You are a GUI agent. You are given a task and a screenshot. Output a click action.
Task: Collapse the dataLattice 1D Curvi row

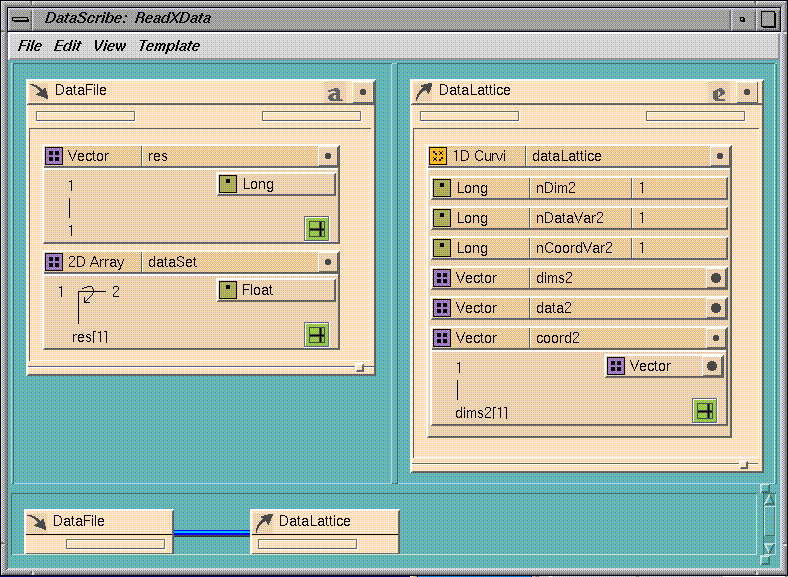point(719,156)
